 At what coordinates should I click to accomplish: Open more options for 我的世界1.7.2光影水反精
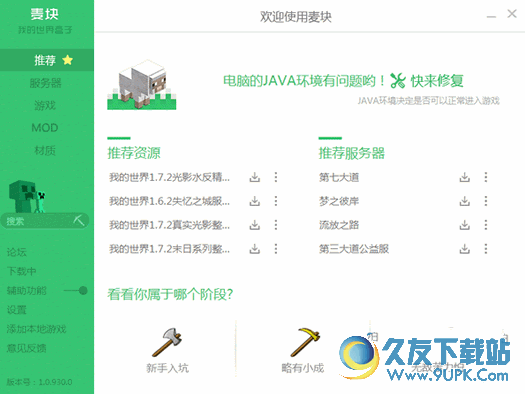coord(276,177)
